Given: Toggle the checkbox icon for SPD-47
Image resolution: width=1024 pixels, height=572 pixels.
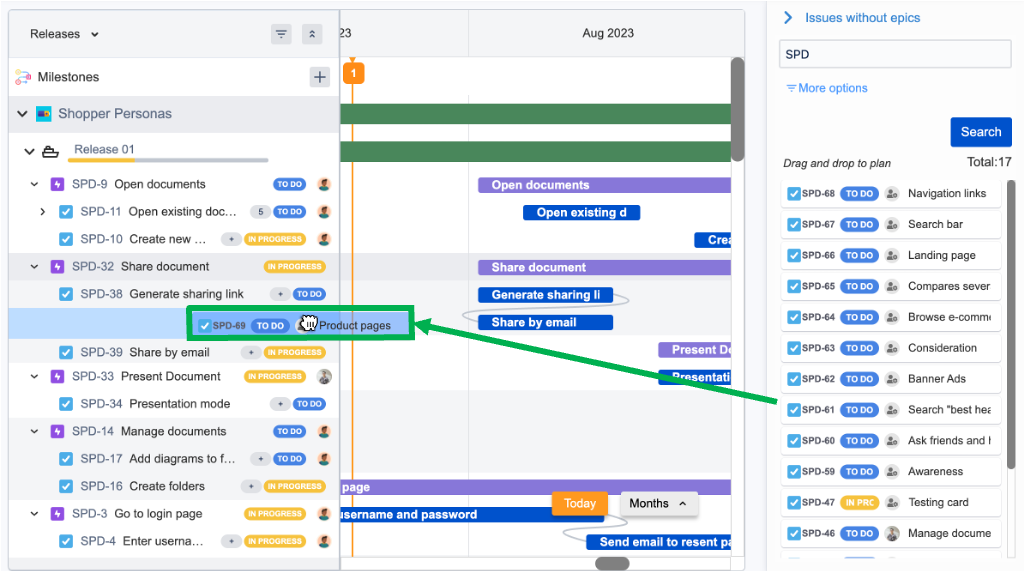Looking at the screenshot, I should point(794,503).
